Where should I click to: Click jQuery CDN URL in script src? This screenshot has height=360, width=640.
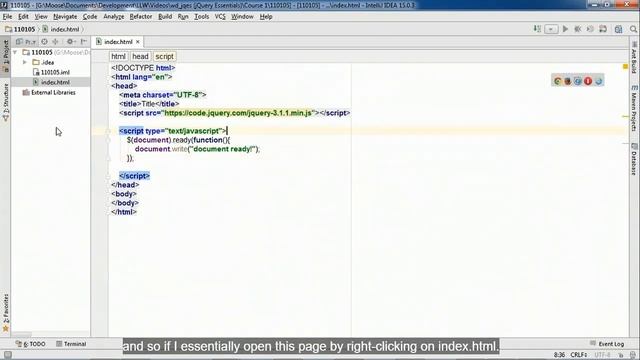pos(238,113)
